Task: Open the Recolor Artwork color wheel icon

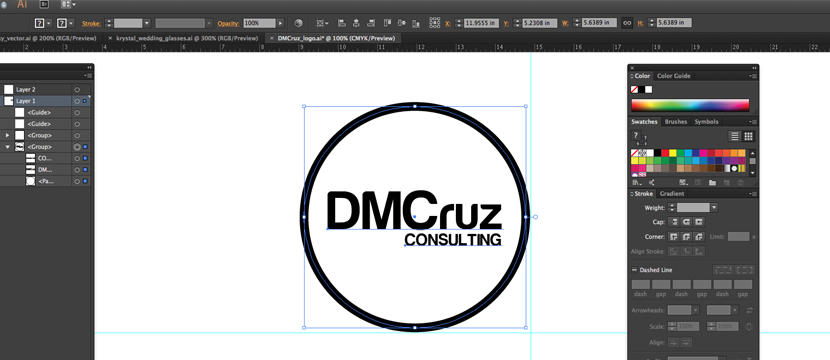Action: (x=298, y=23)
